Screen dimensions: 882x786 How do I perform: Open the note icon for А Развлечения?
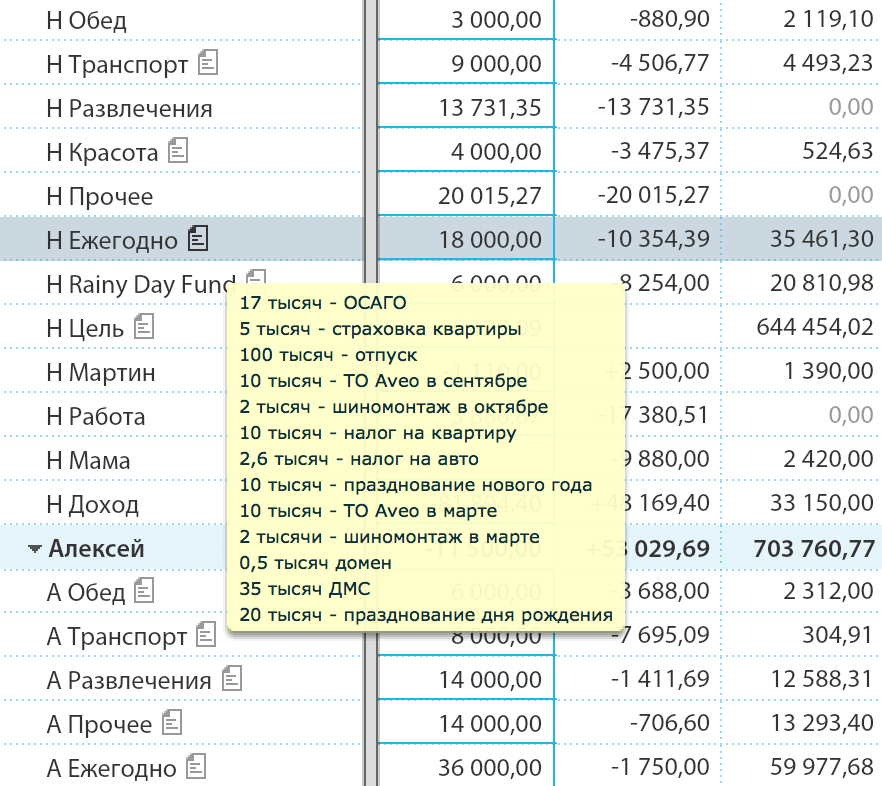[232, 679]
